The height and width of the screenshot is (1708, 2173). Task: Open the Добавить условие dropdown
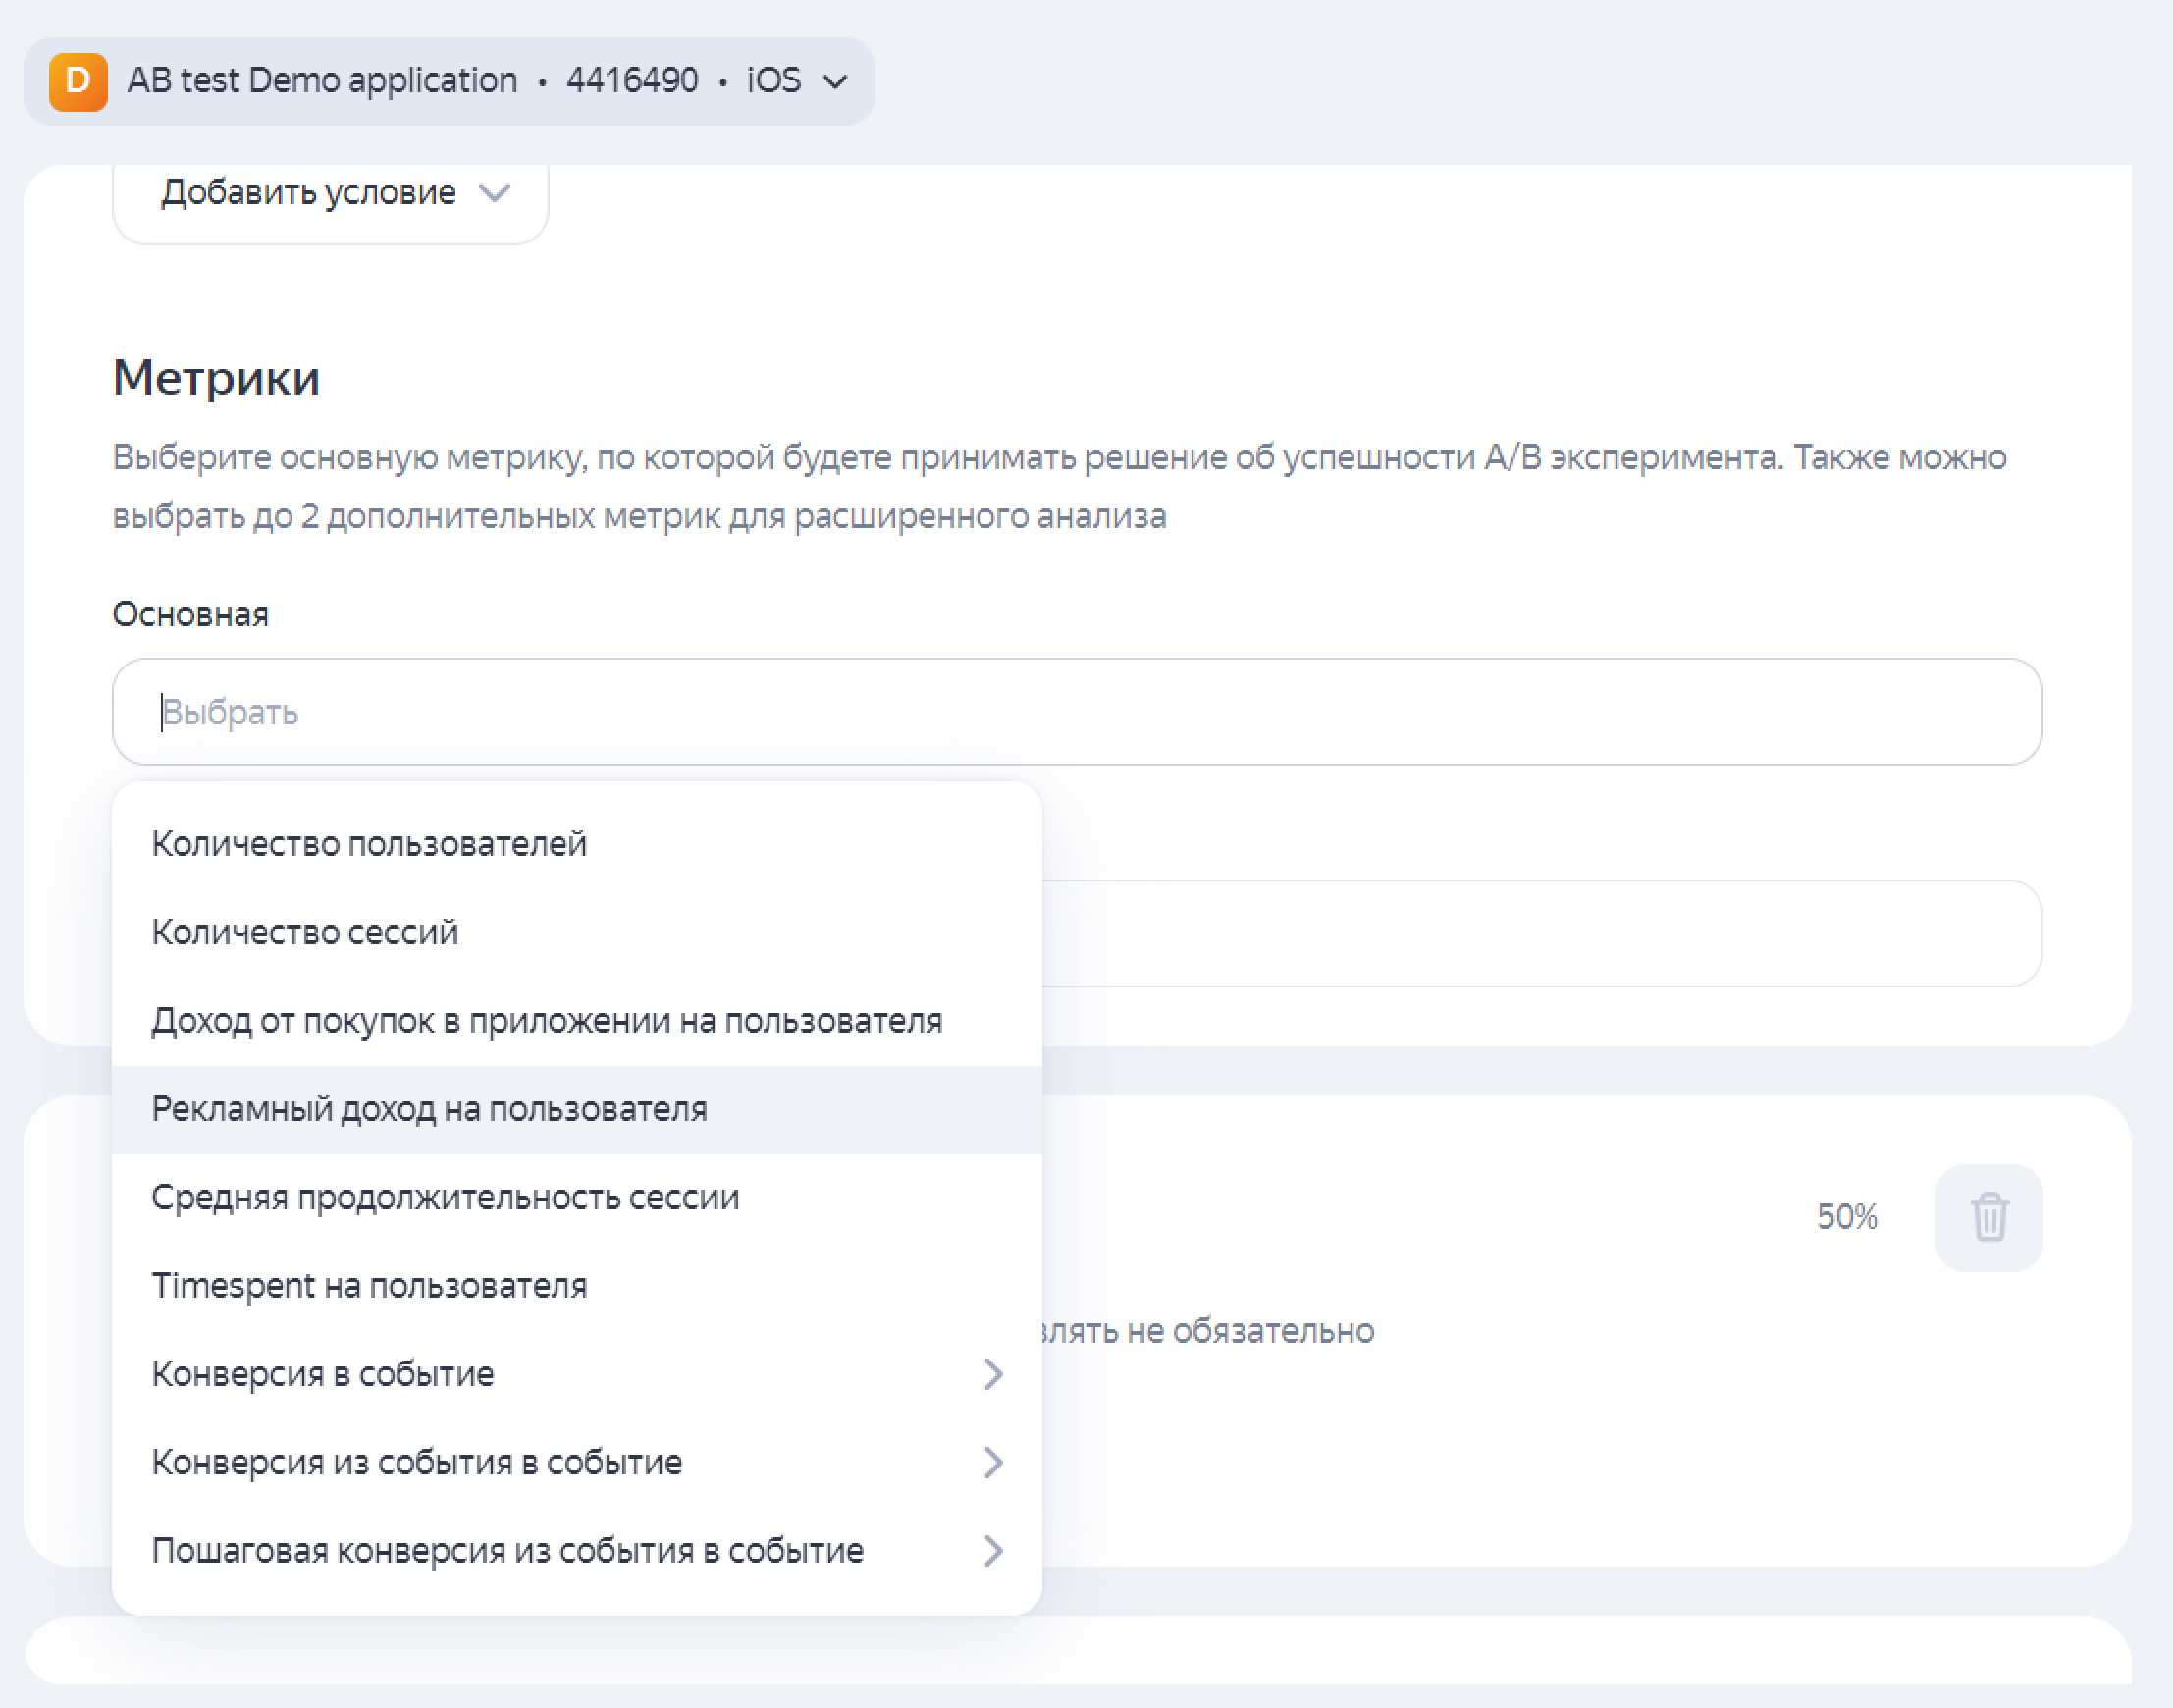[309, 193]
